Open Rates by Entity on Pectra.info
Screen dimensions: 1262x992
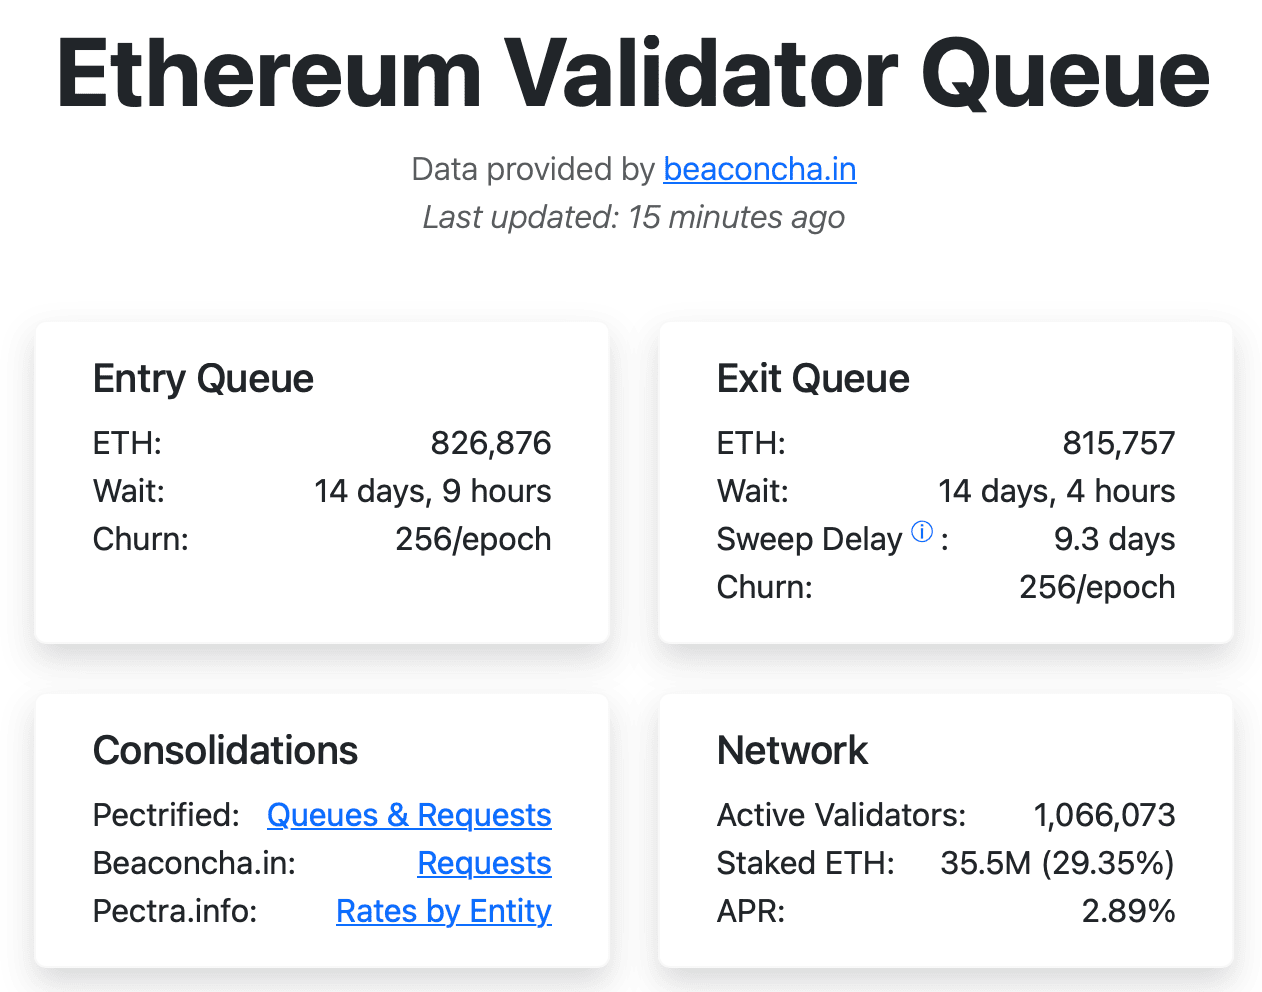pyautogui.click(x=444, y=911)
